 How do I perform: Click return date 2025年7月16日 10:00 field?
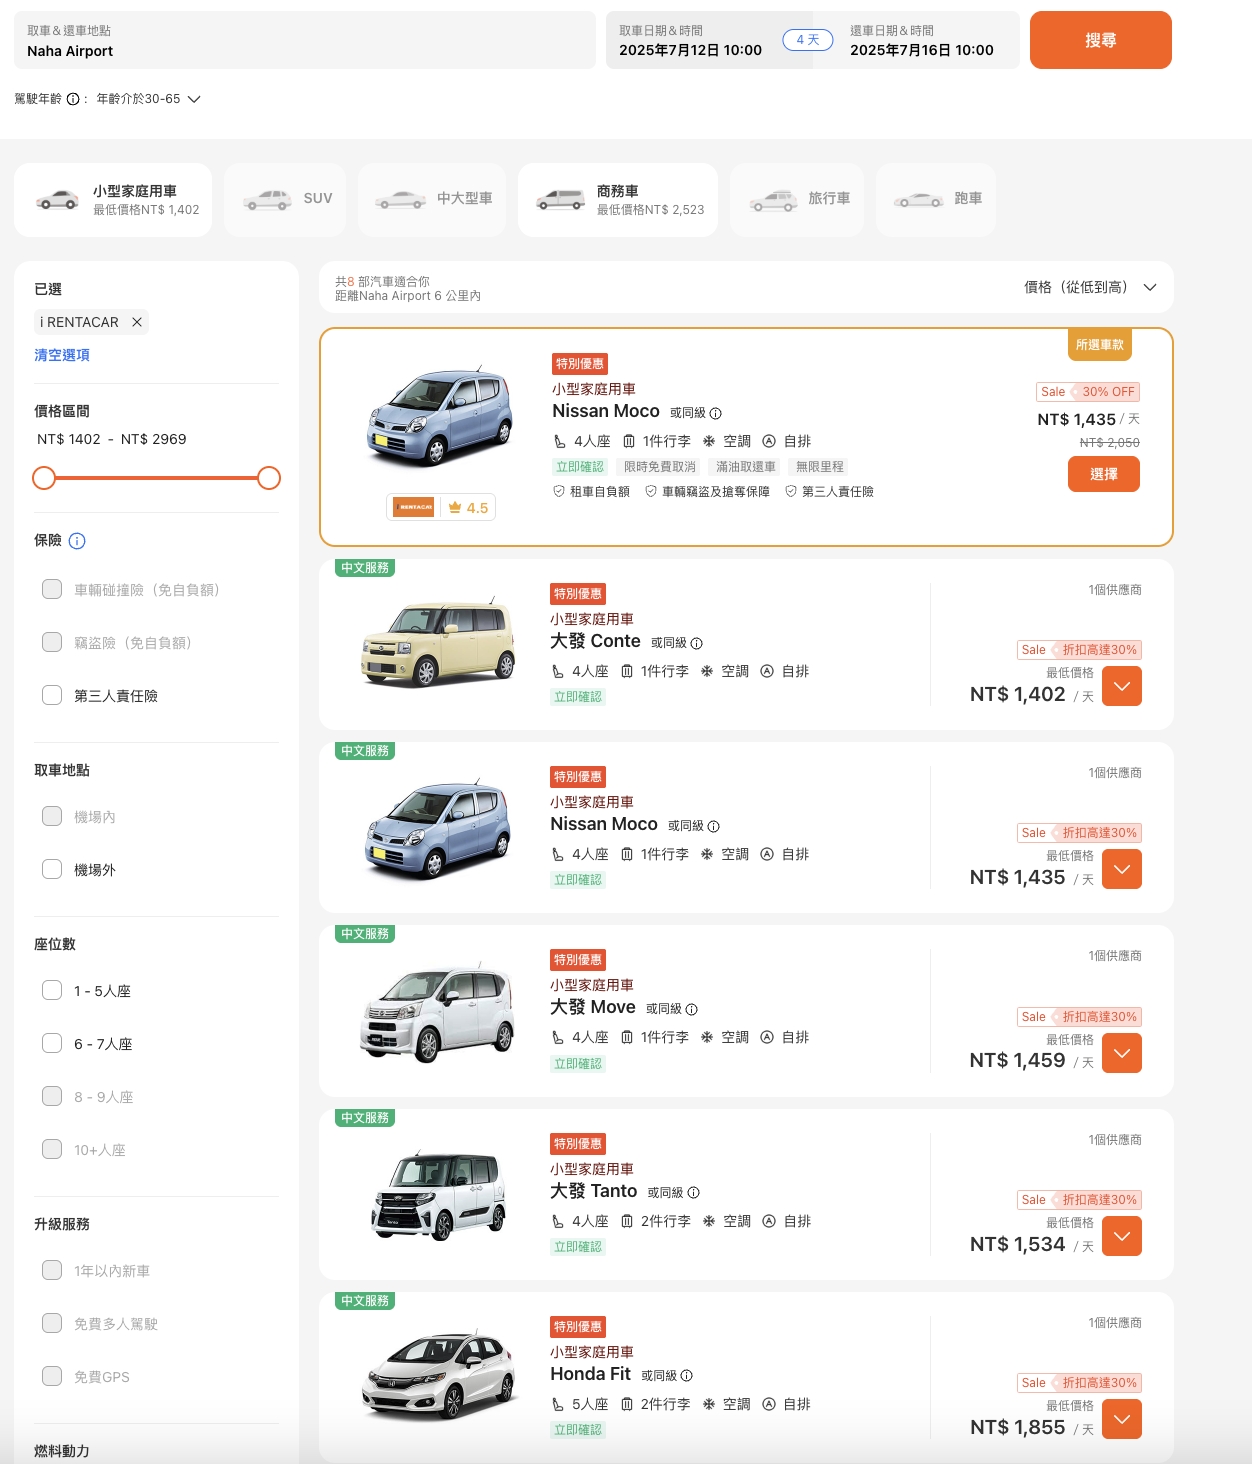pyautogui.click(x=922, y=40)
